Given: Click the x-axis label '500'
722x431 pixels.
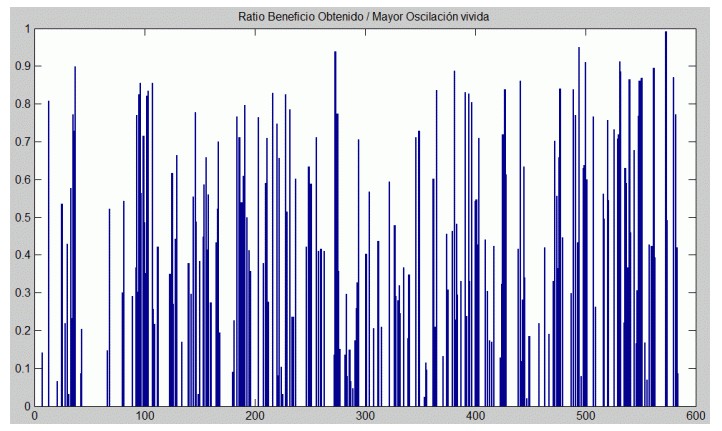Looking at the screenshot, I should pyautogui.click(x=586, y=416).
